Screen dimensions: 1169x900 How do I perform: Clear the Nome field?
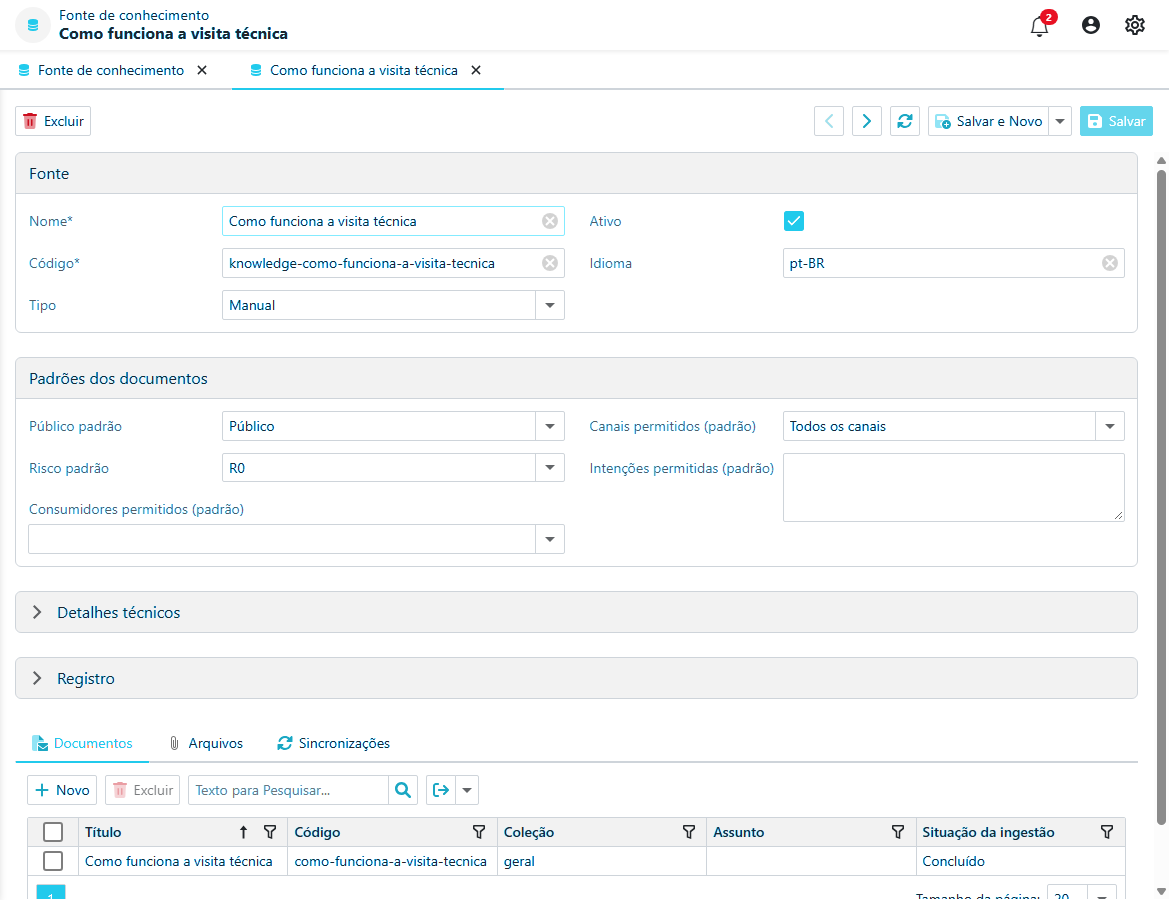click(549, 221)
